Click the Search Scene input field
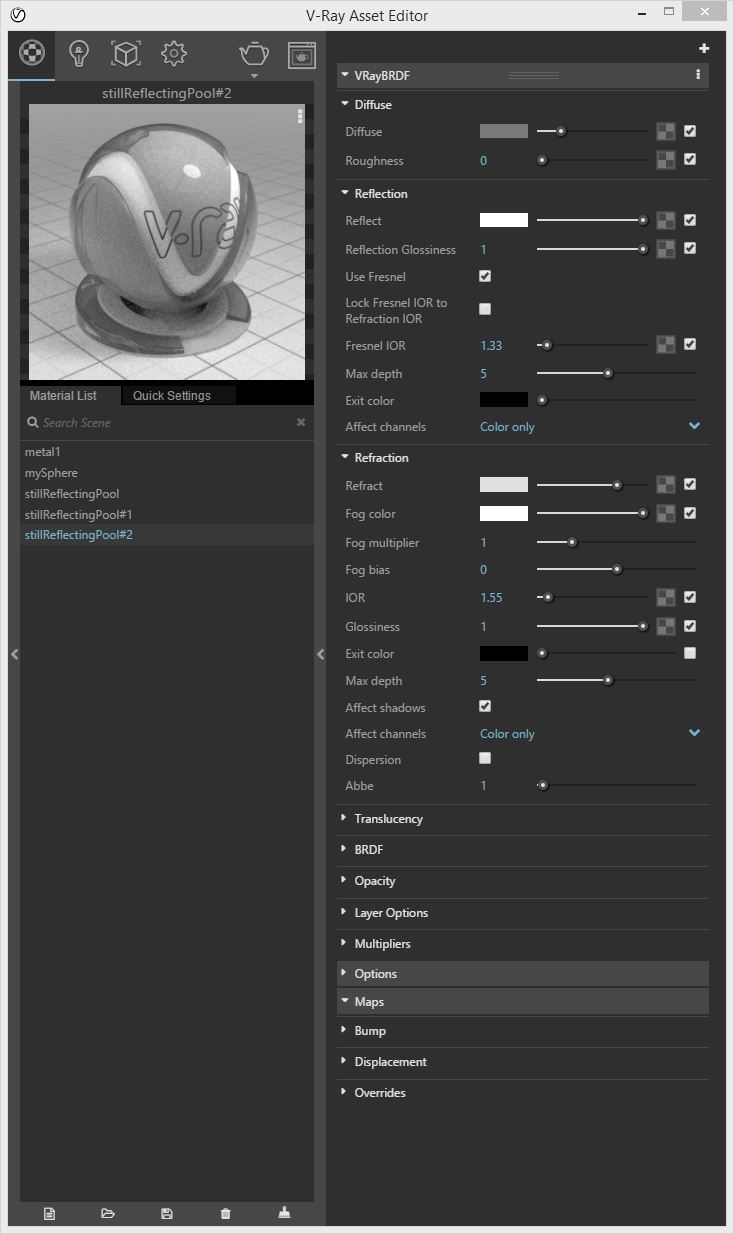The height and width of the screenshot is (1234, 734). [165, 423]
